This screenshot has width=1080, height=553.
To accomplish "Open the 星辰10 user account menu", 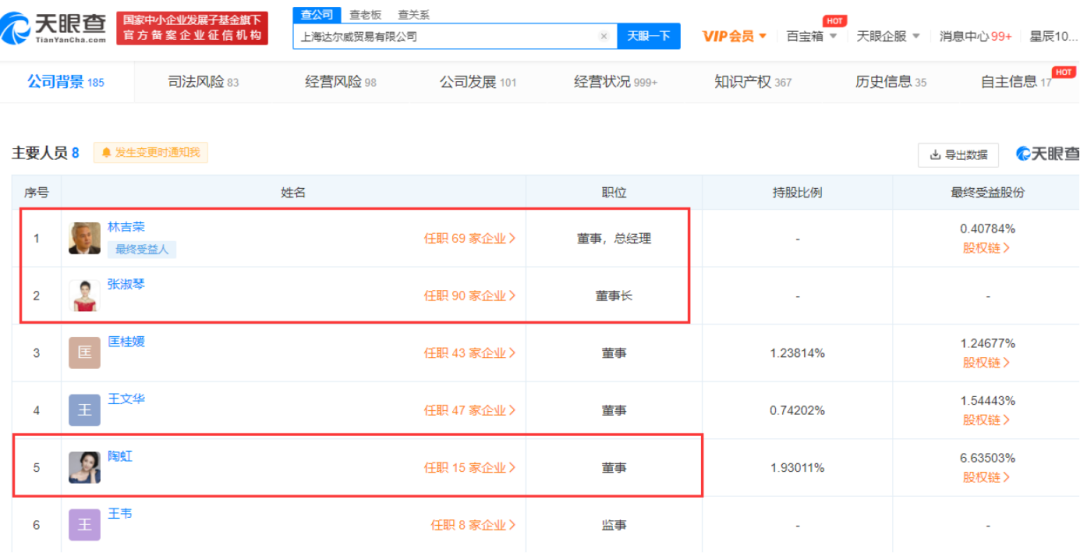I will [1054, 36].
